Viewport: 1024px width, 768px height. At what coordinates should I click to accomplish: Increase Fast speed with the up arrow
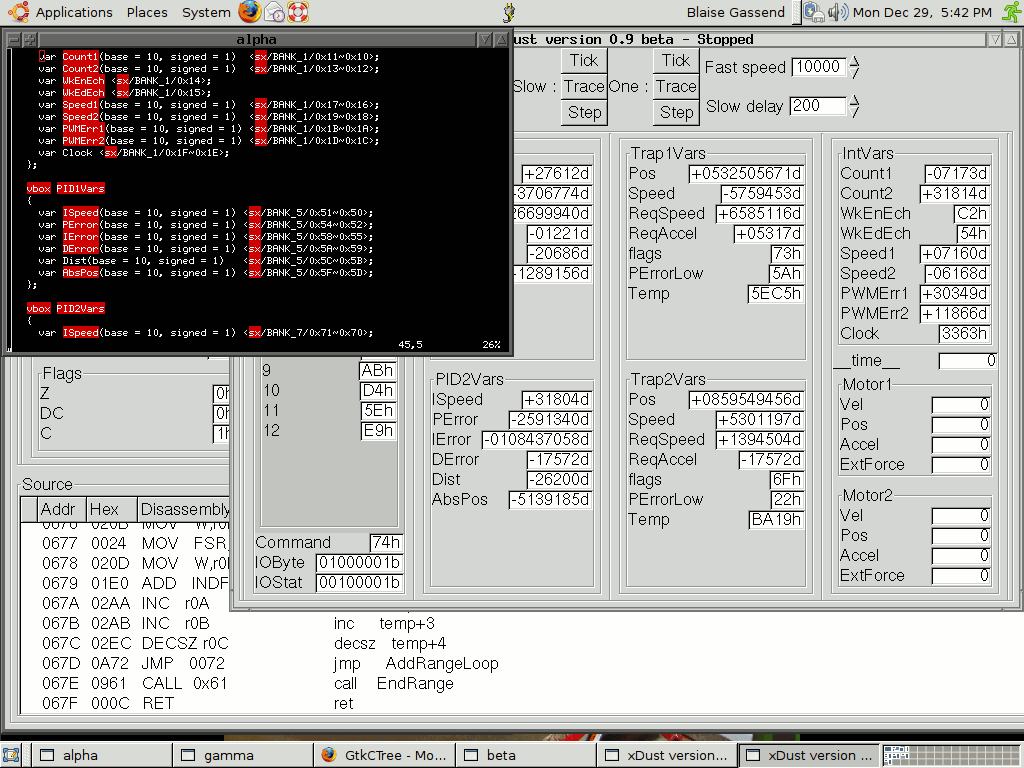(855, 61)
